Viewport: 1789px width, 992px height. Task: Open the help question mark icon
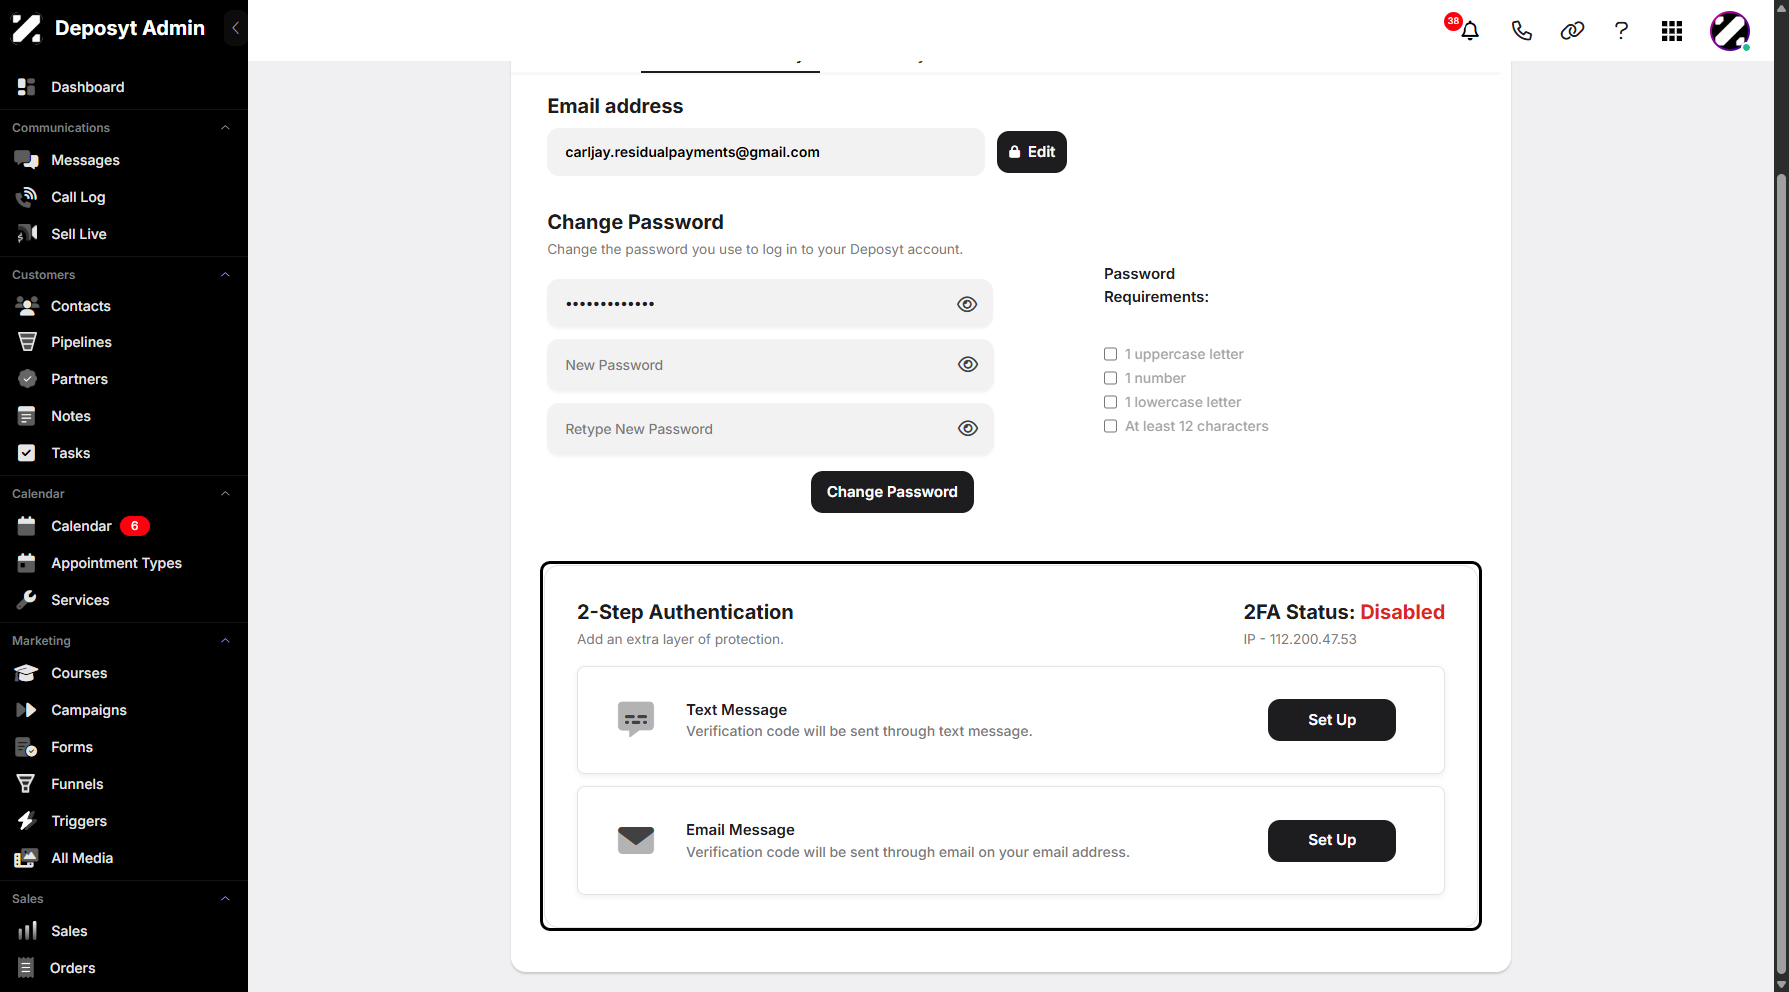(x=1621, y=31)
